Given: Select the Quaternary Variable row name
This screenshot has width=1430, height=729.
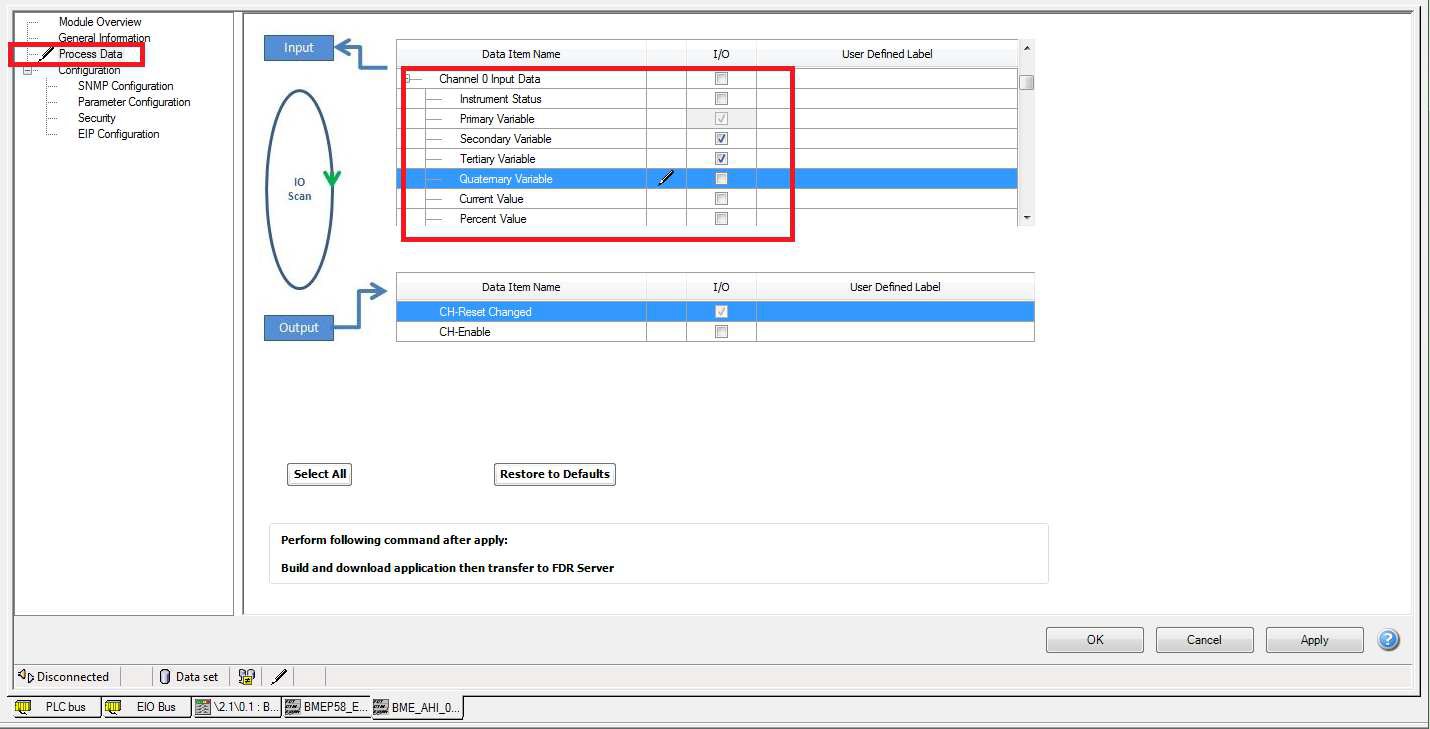Looking at the screenshot, I should point(506,179).
